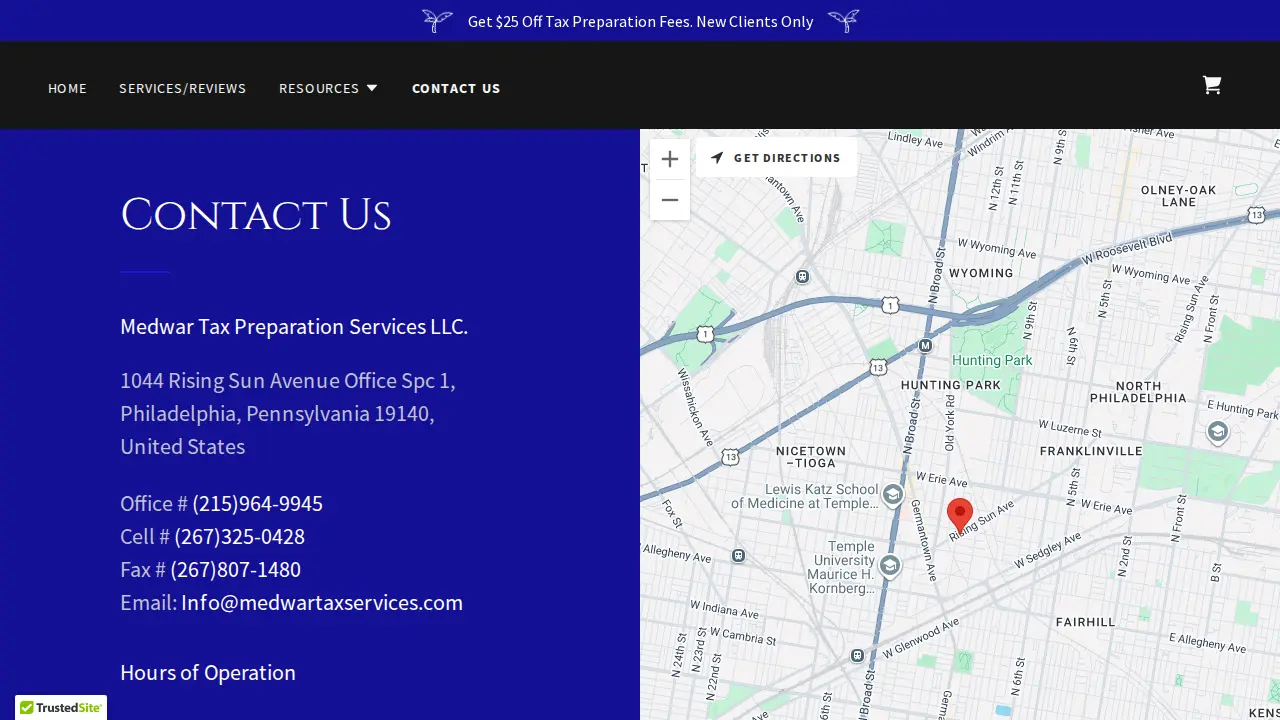This screenshot has height=720, width=1280.
Task: Zoom out on the map
Action: (x=670, y=200)
